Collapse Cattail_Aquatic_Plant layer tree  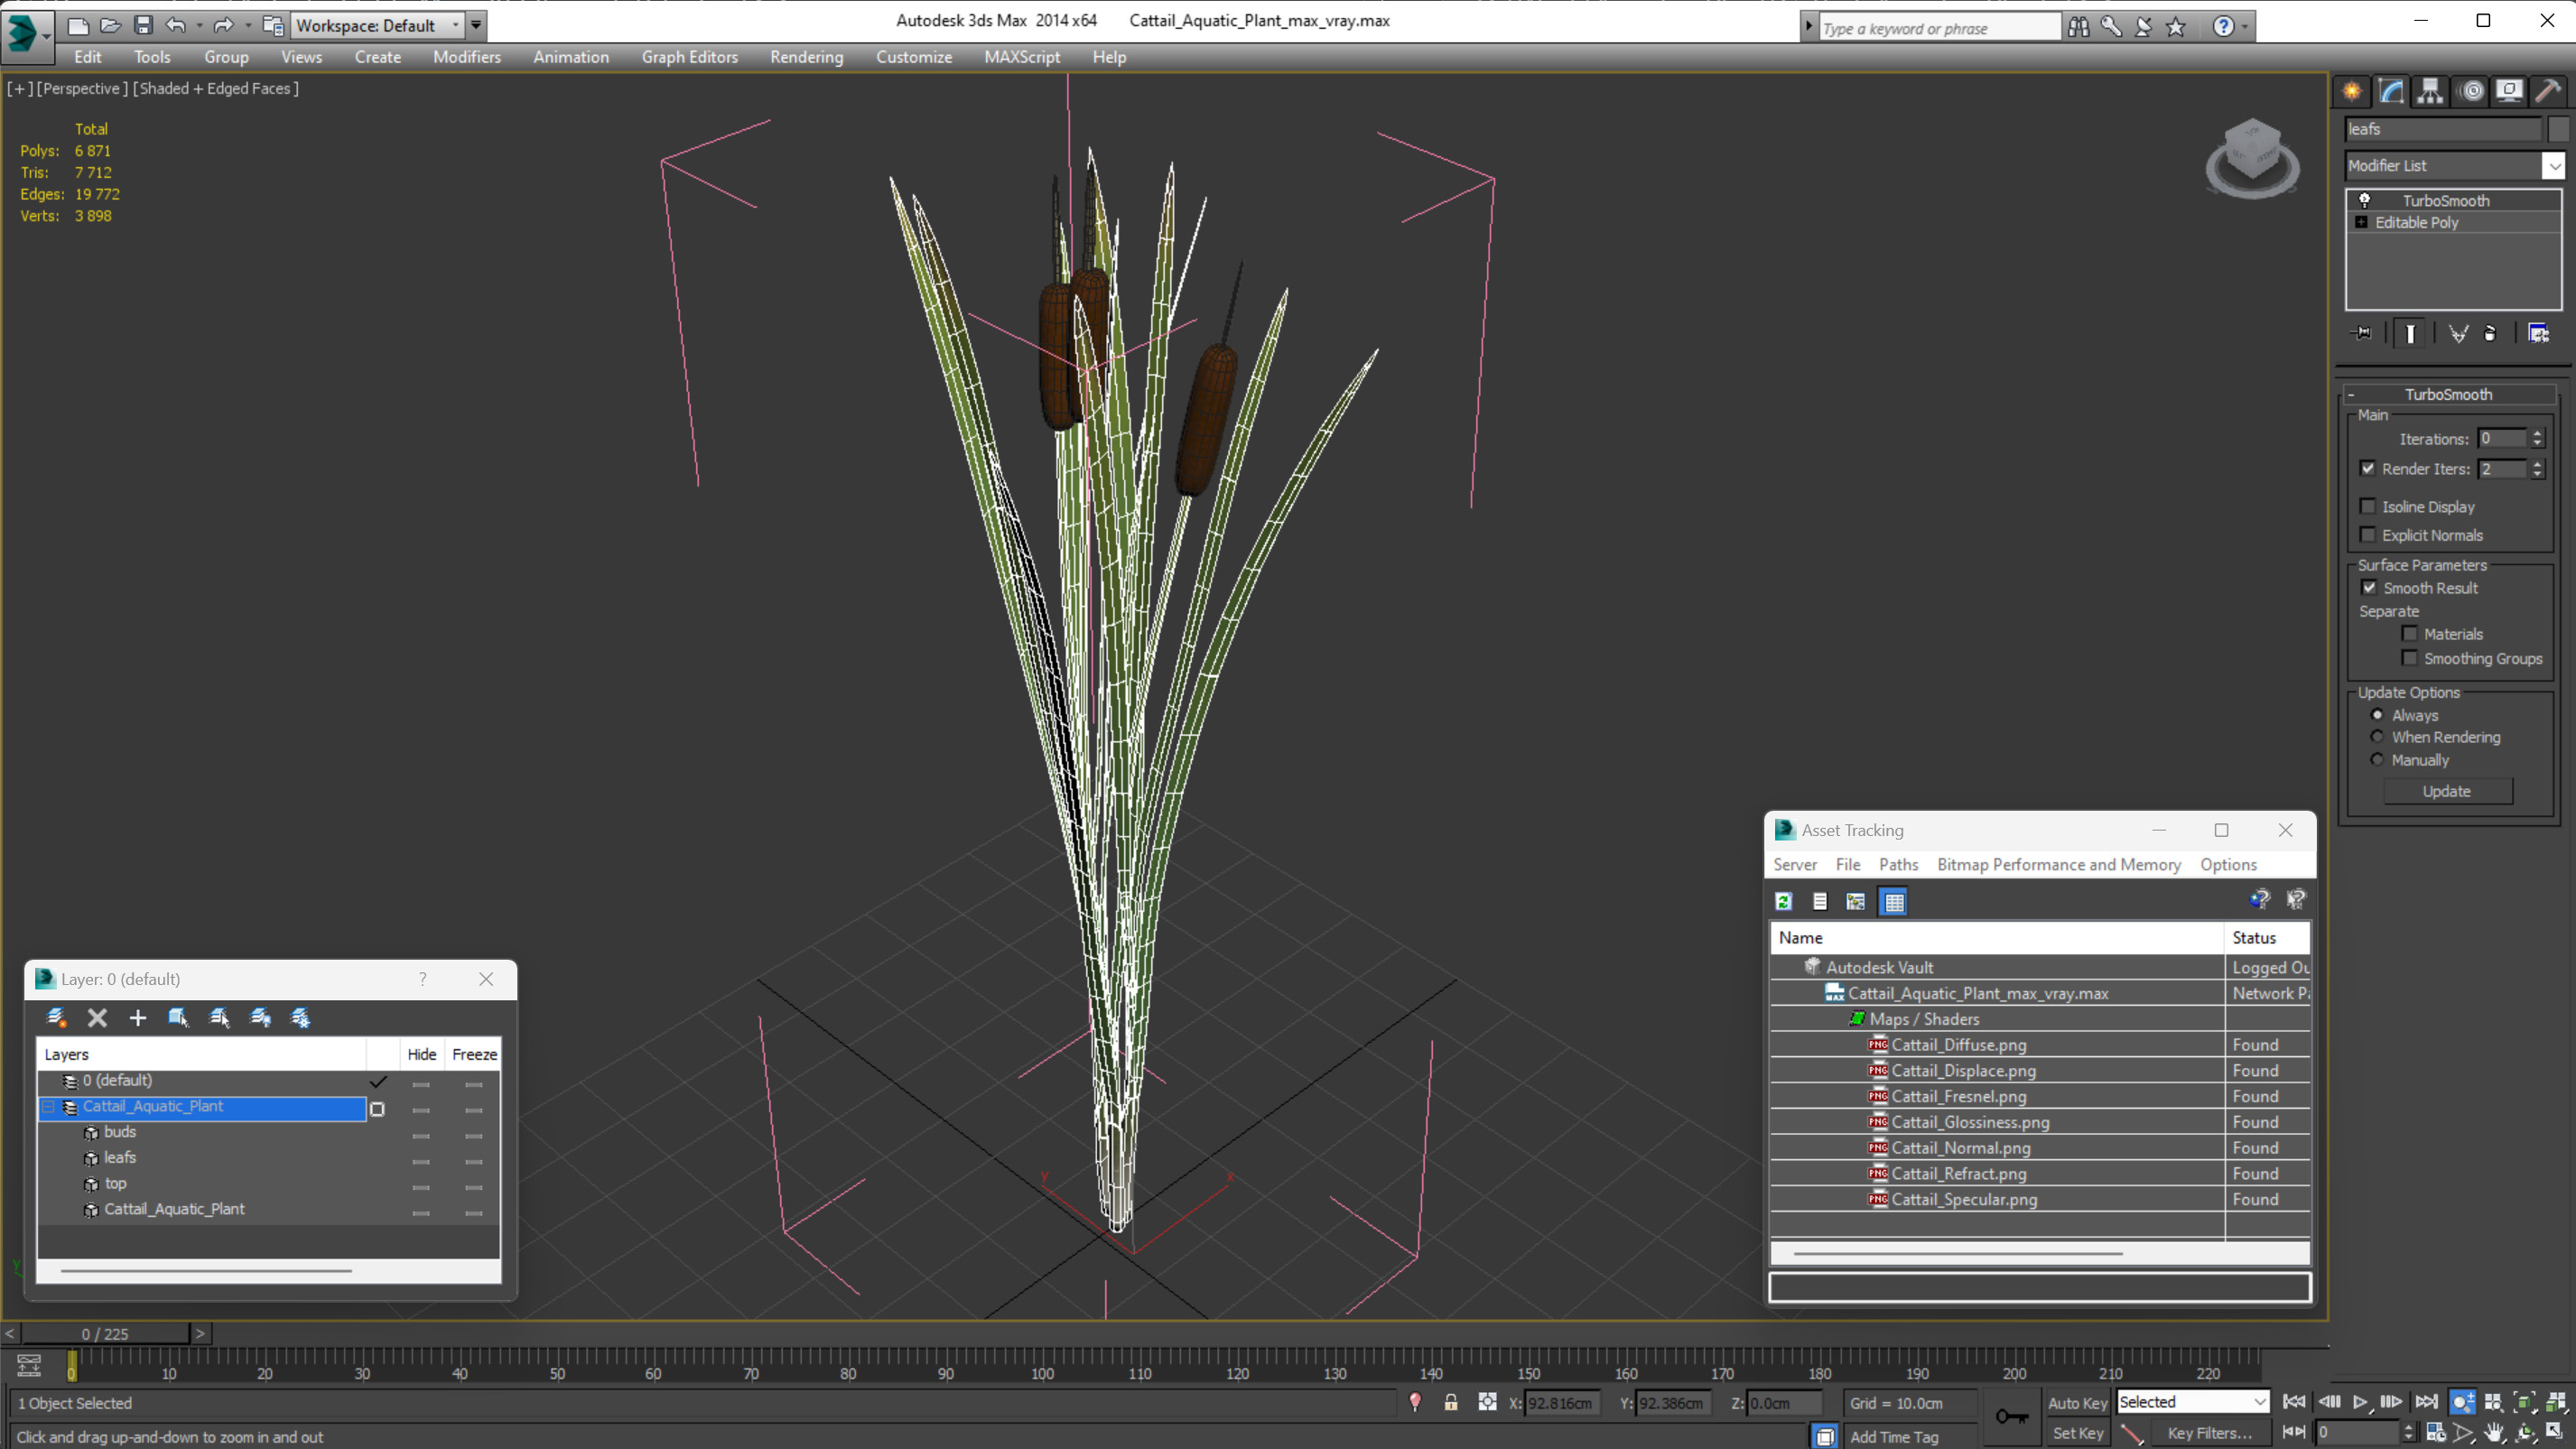click(48, 1106)
